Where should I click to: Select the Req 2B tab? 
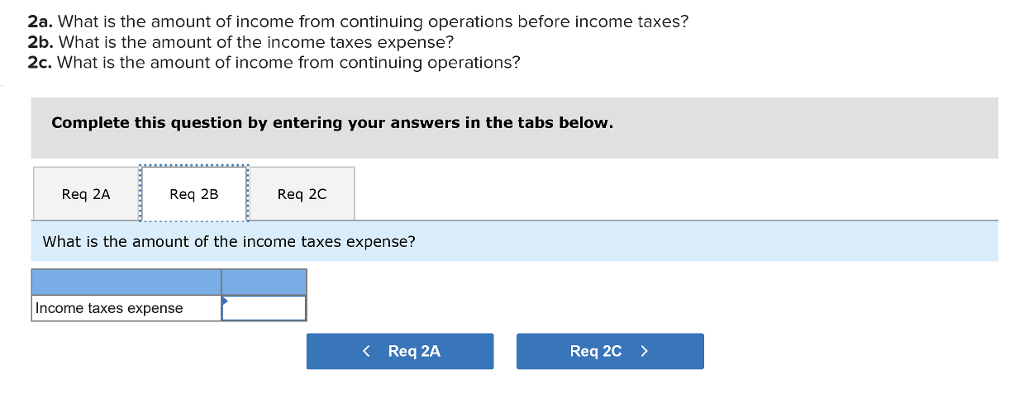pos(194,194)
